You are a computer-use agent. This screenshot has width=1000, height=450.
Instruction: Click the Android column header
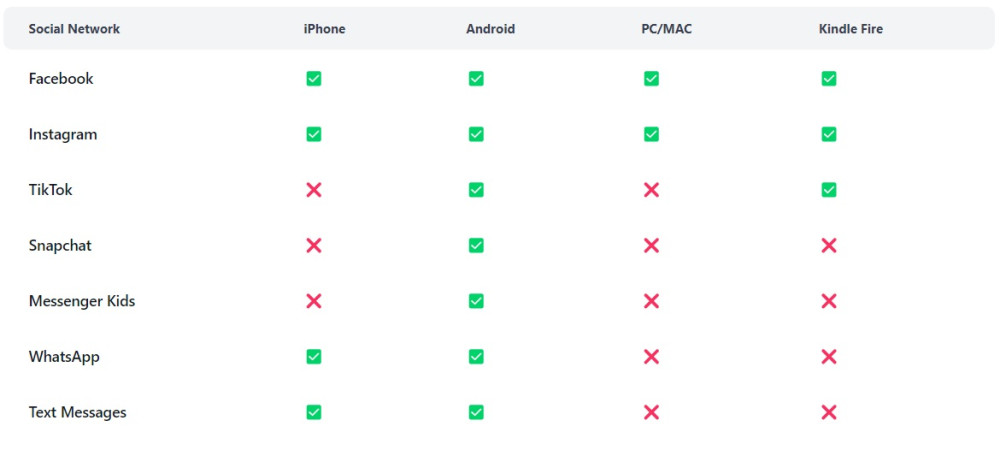(490, 29)
